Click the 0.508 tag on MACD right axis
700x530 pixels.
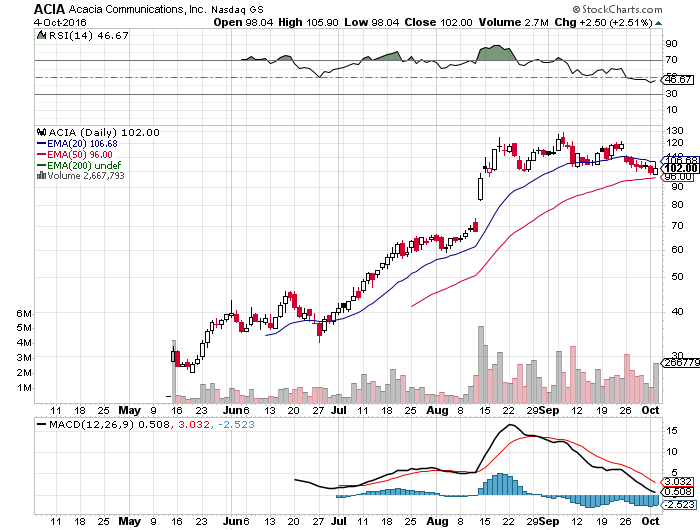click(x=679, y=492)
